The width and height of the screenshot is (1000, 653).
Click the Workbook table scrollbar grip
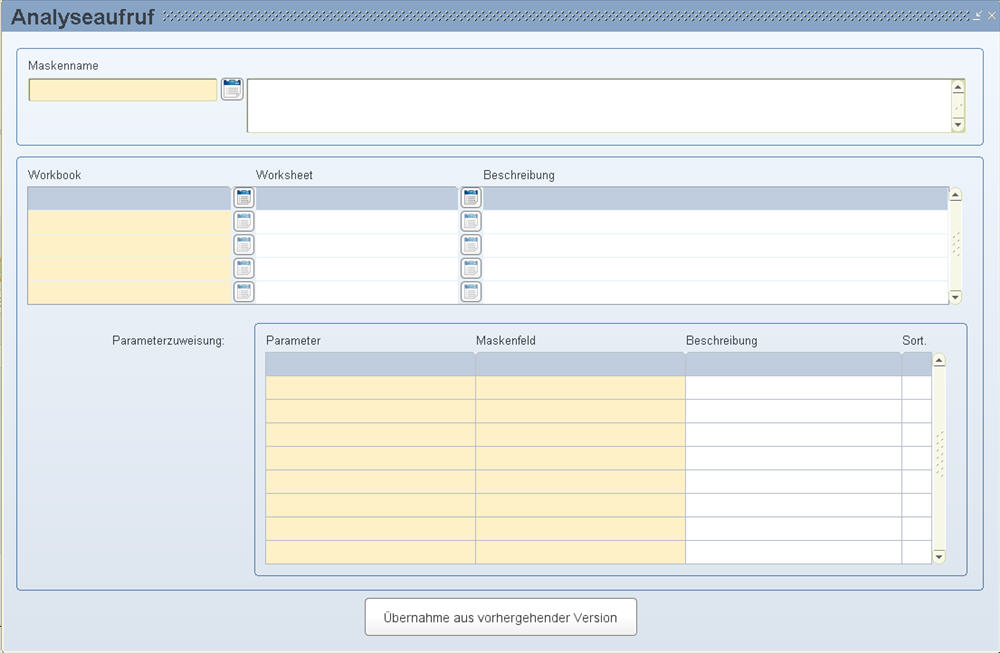(x=955, y=245)
